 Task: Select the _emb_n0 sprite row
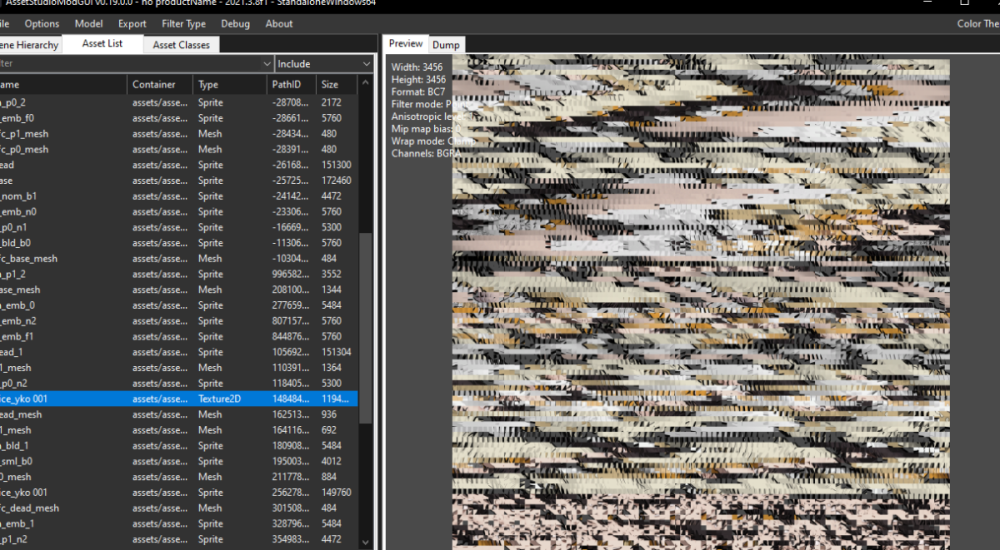click(x=179, y=212)
